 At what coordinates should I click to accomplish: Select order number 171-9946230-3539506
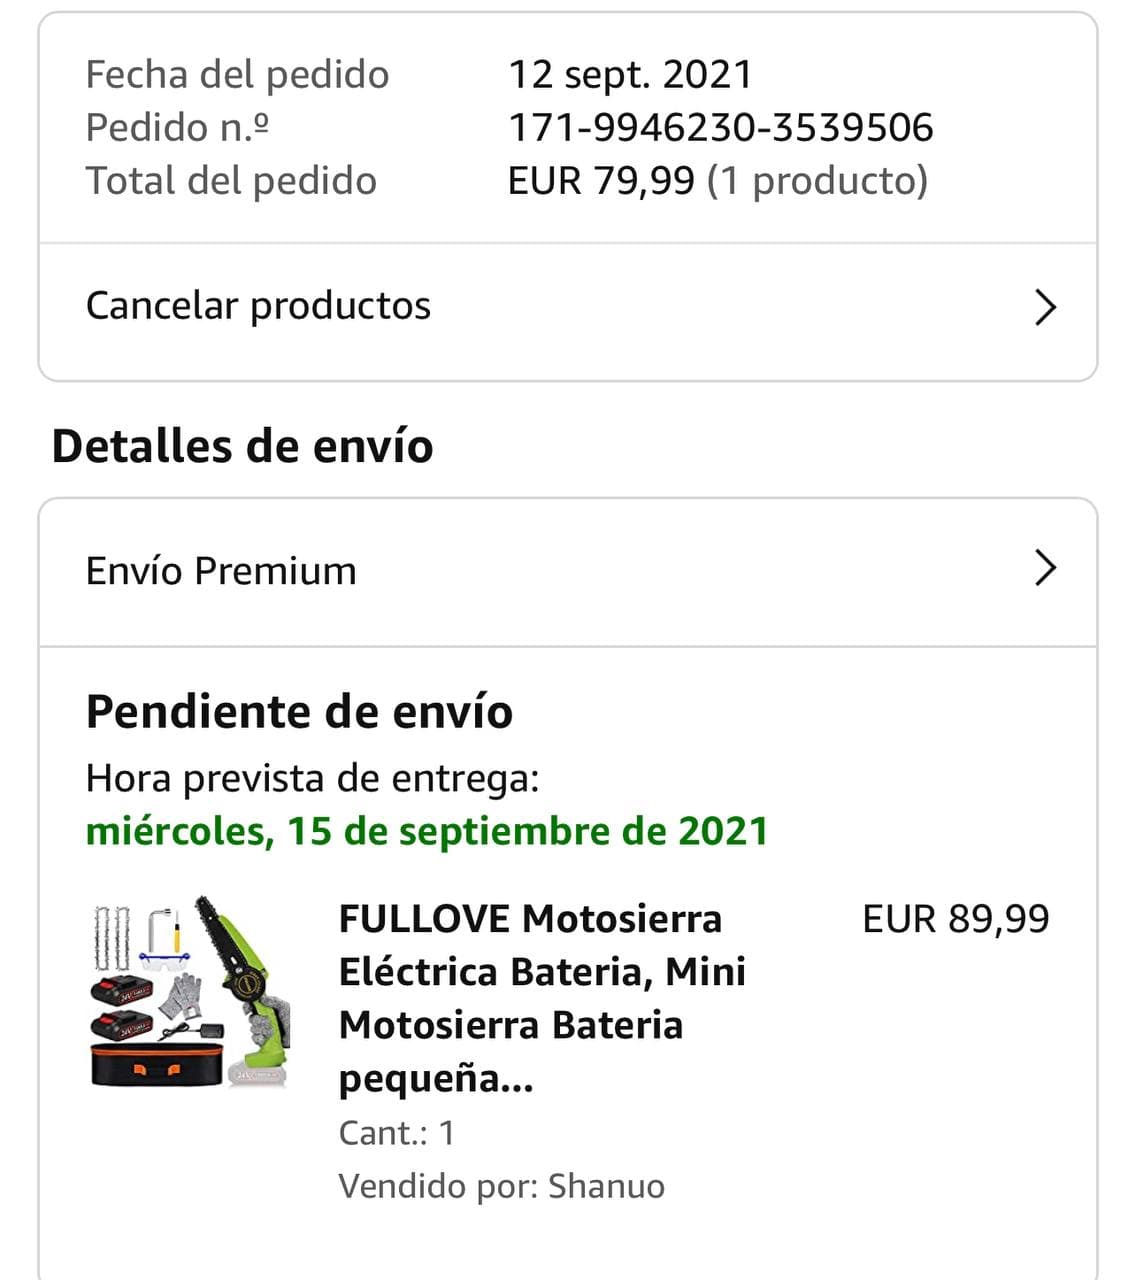tap(720, 128)
